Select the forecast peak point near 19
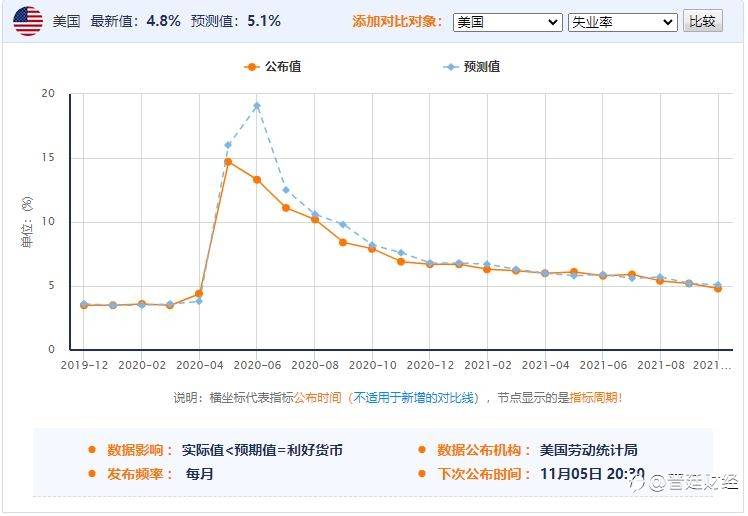 [257, 106]
